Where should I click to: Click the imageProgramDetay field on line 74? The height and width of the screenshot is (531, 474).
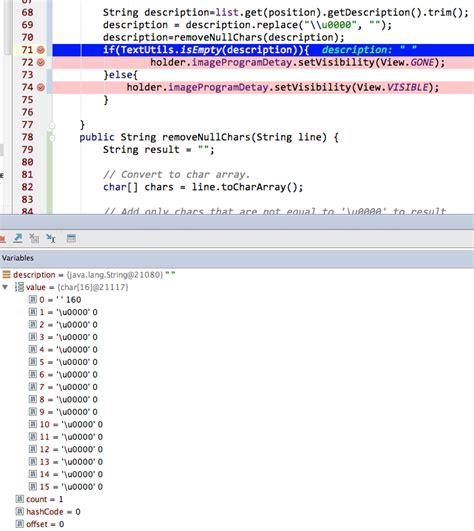(218, 87)
